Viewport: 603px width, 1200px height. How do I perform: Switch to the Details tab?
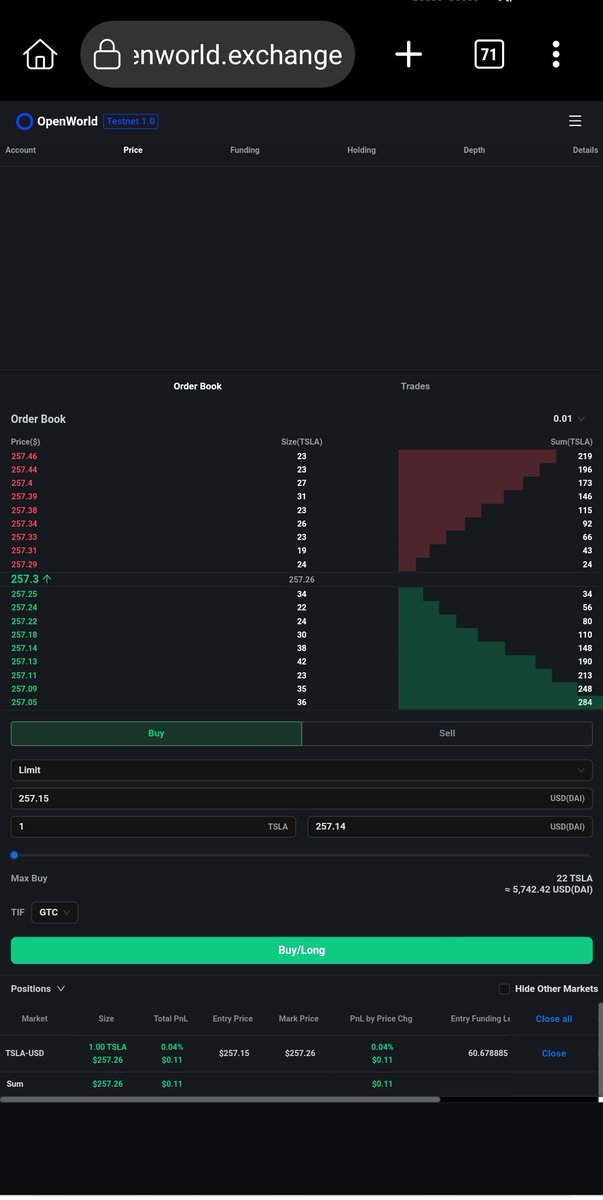pyautogui.click(x=586, y=150)
